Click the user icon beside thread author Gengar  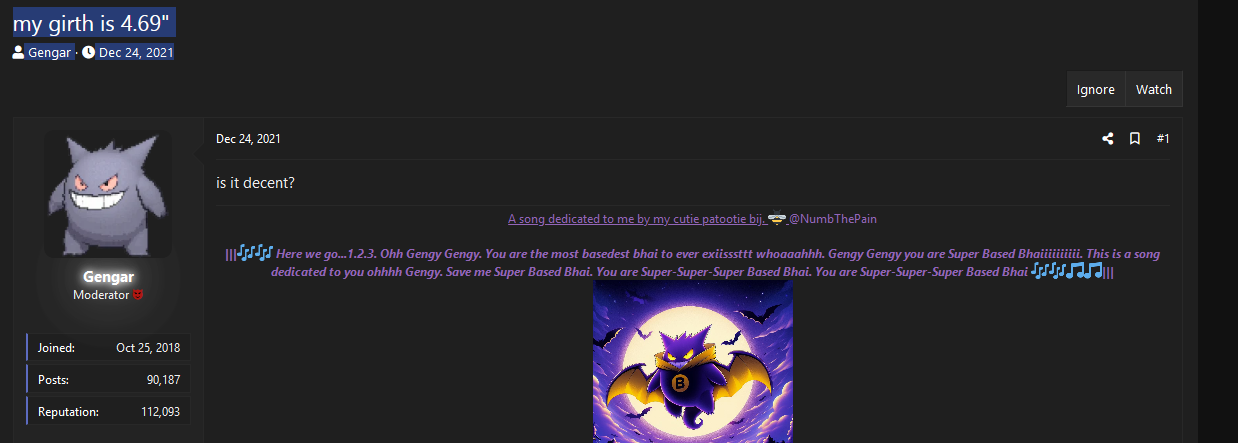click(18, 52)
